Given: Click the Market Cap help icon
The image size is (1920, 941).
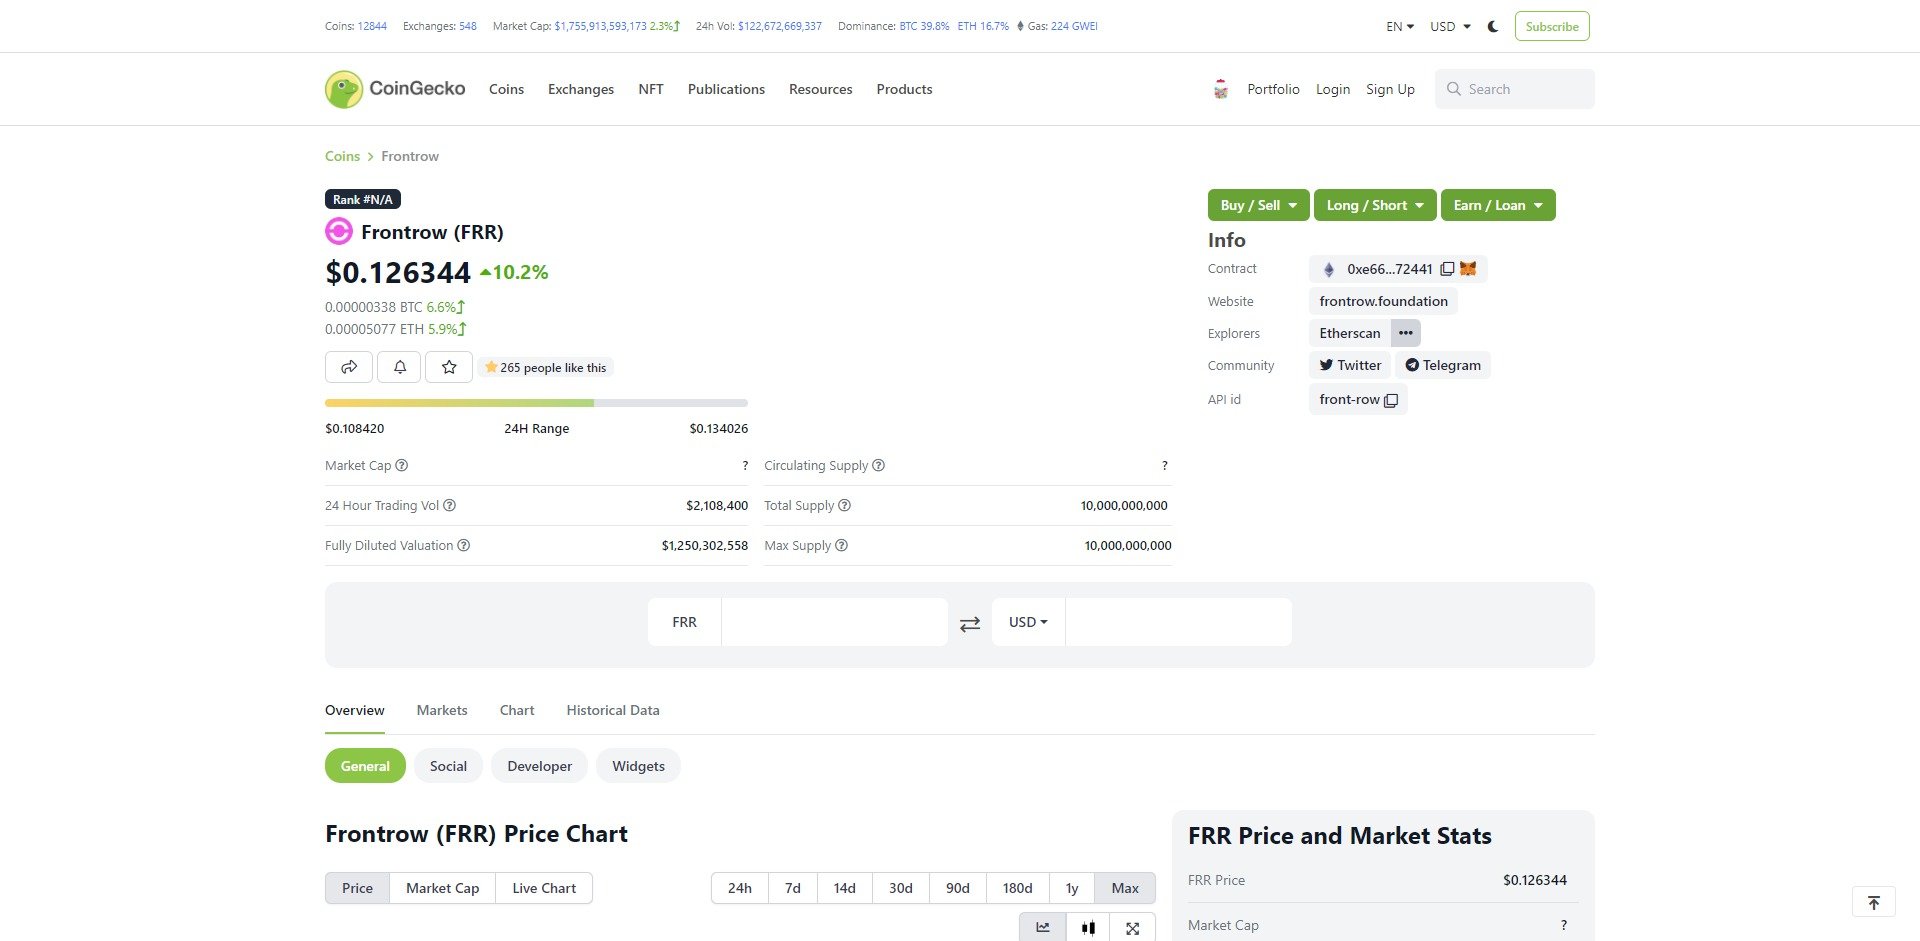Looking at the screenshot, I should pos(402,465).
